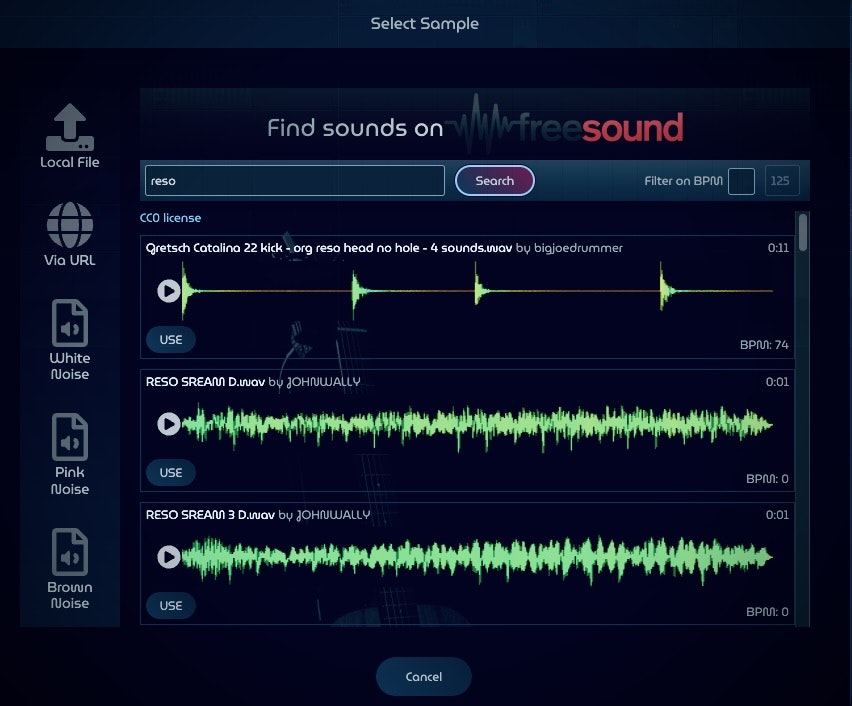852x706 pixels.
Task: Play the RESO SREAM D.wav sample
Action: [x=168, y=424]
